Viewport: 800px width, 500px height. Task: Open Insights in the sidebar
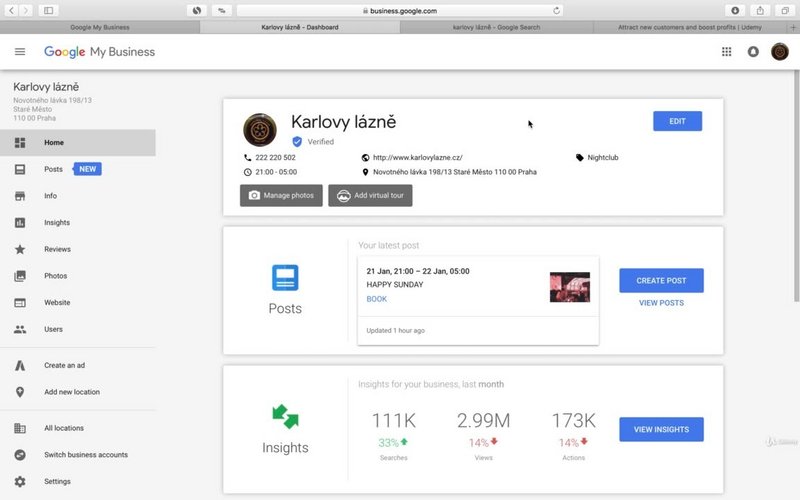click(78, 222)
